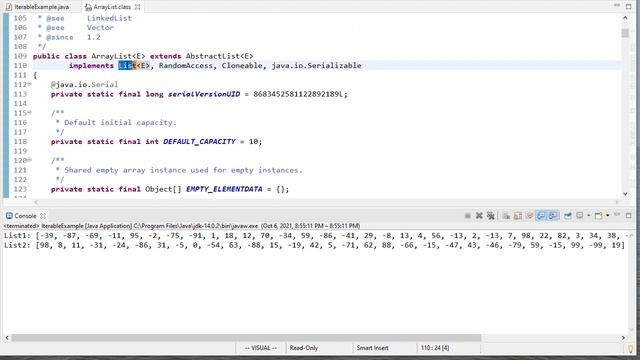Click 'Default initial capacity.' comment text

click(x=120, y=122)
